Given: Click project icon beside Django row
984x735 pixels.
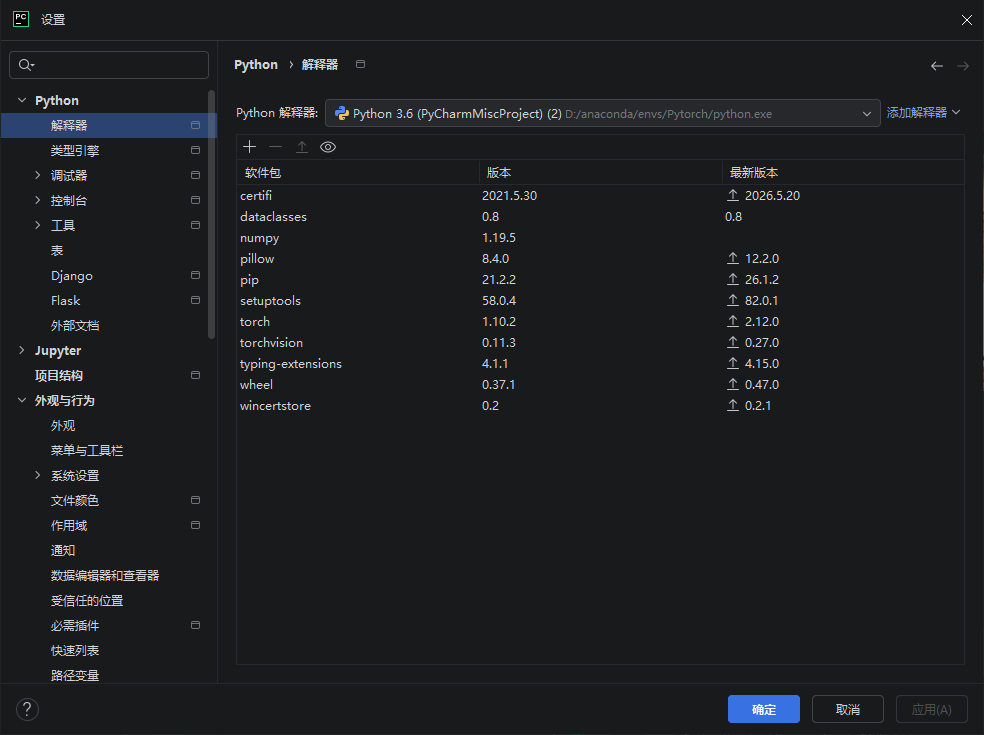Looking at the screenshot, I should 196,275.
